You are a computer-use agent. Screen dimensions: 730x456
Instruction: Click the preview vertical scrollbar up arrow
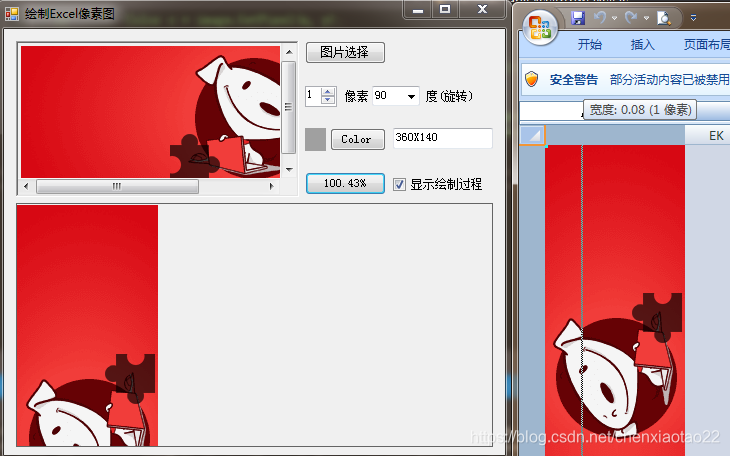289,52
